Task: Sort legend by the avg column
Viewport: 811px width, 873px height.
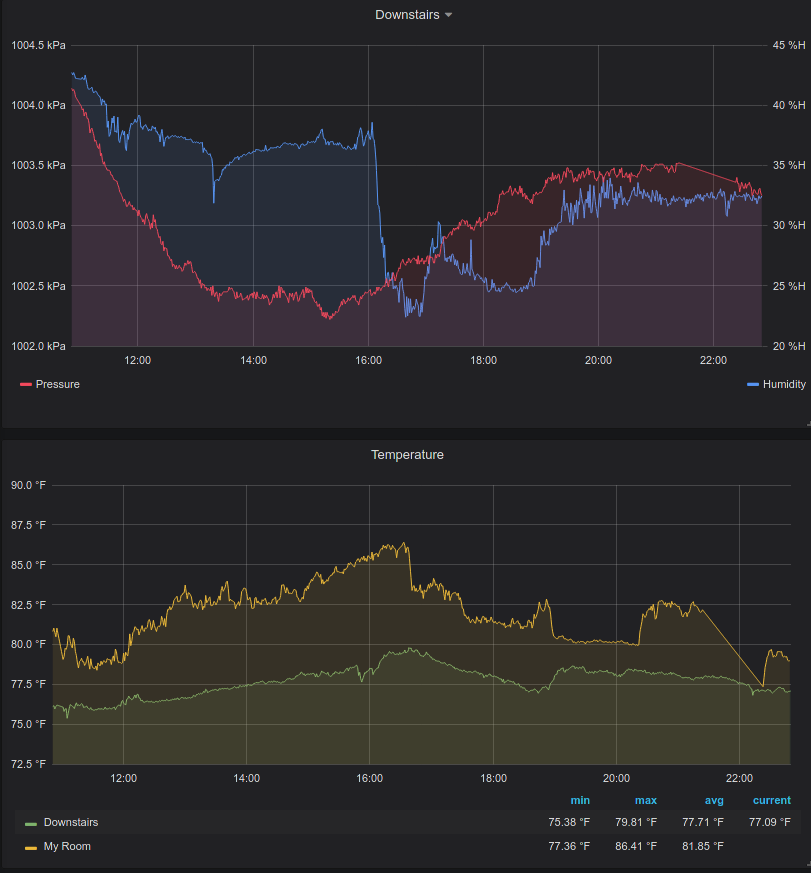Action: point(714,800)
